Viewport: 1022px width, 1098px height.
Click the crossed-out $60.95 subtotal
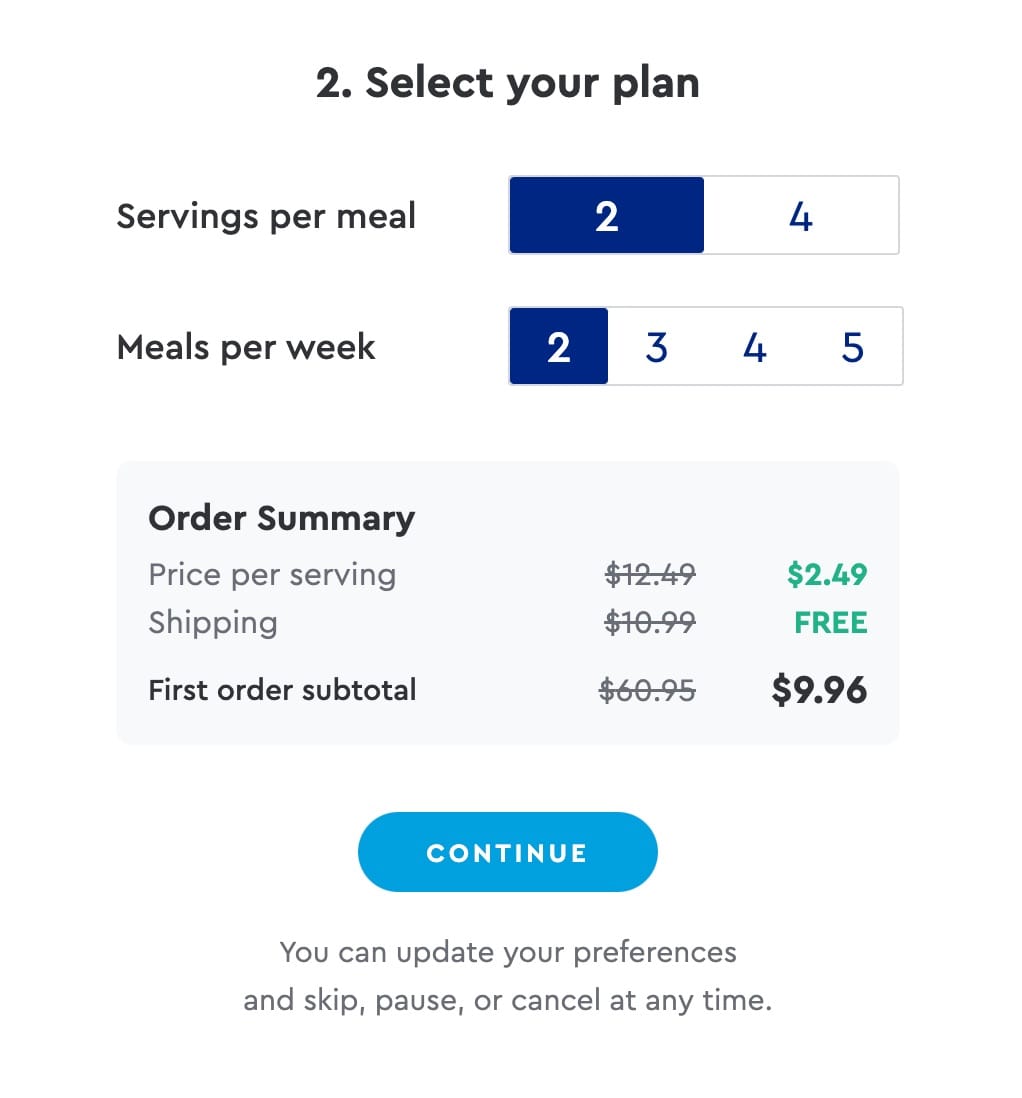coord(647,689)
